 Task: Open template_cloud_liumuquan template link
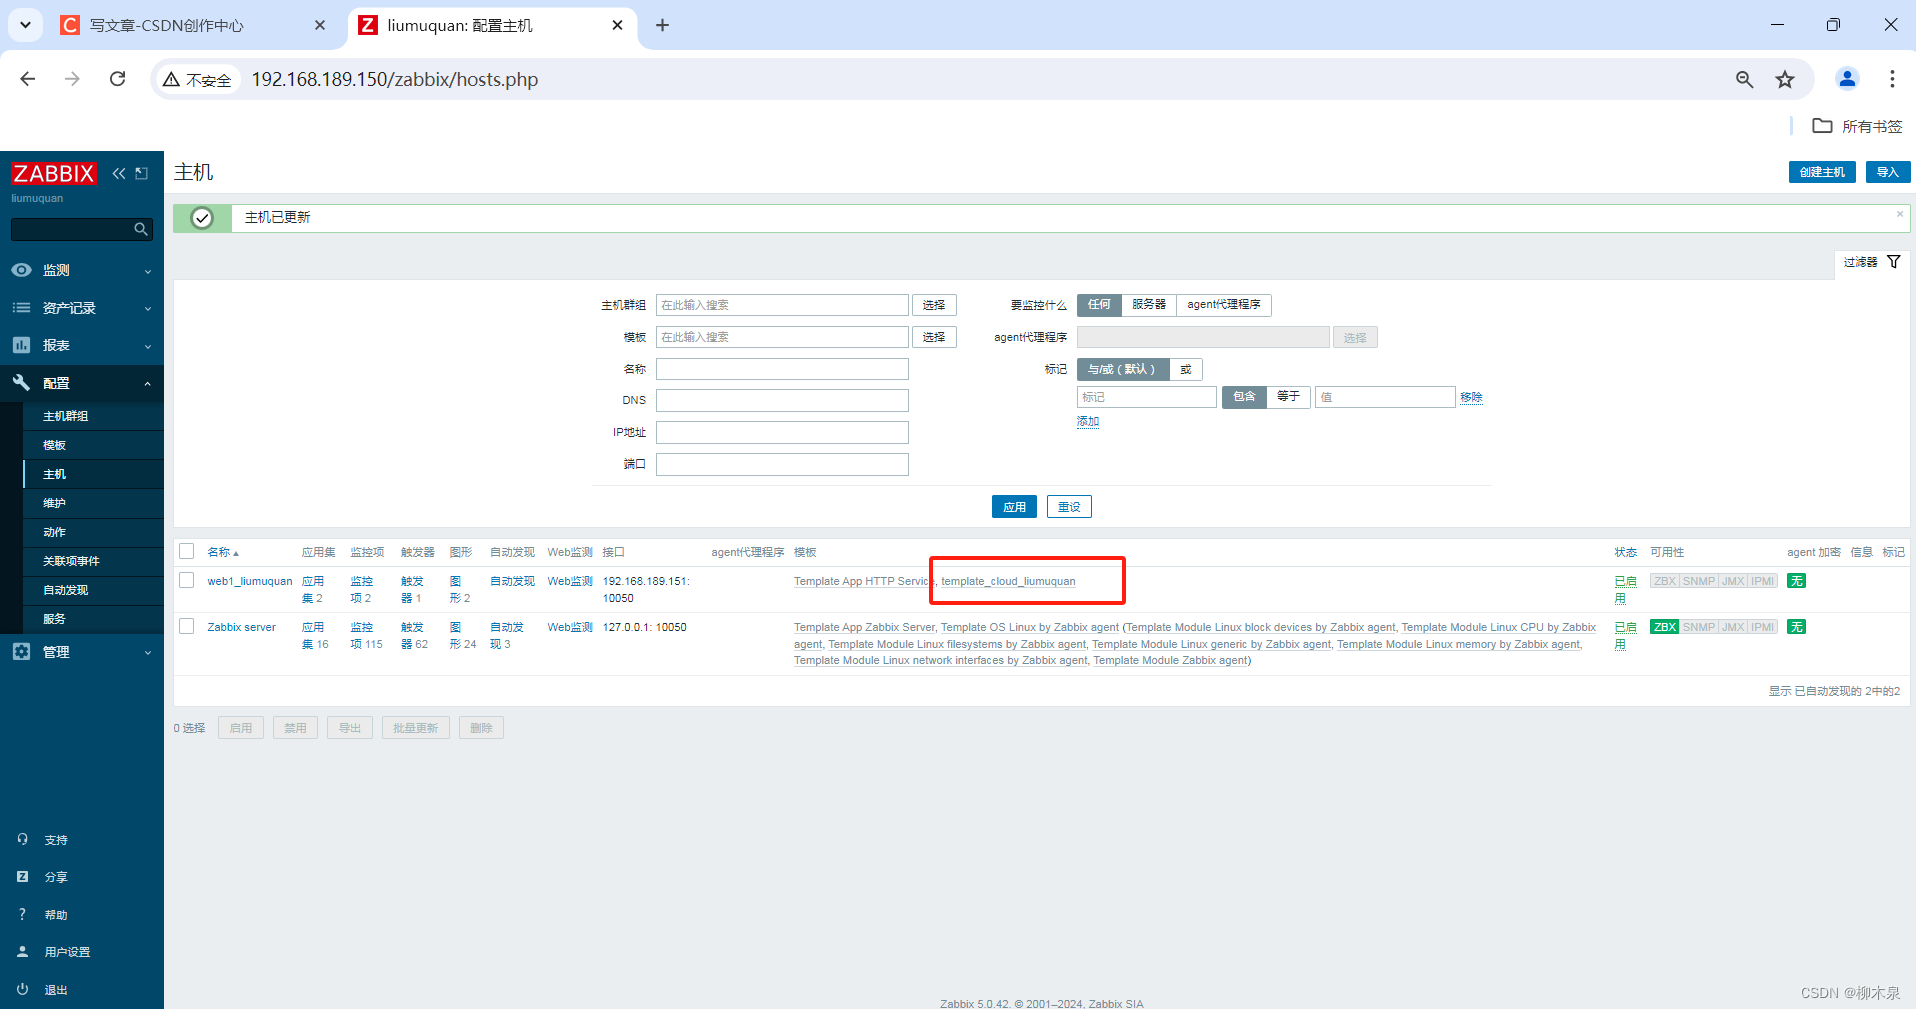pos(1008,581)
